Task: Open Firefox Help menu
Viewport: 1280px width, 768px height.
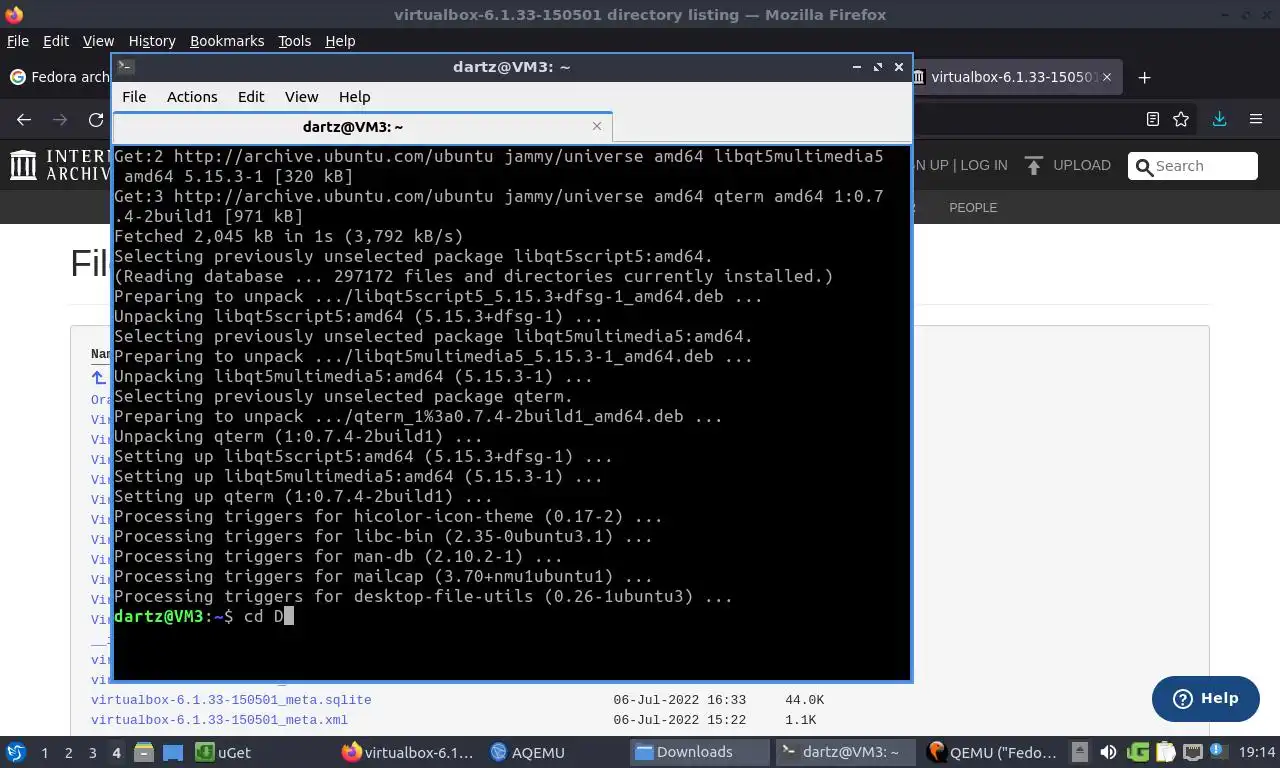Action: tap(340, 41)
